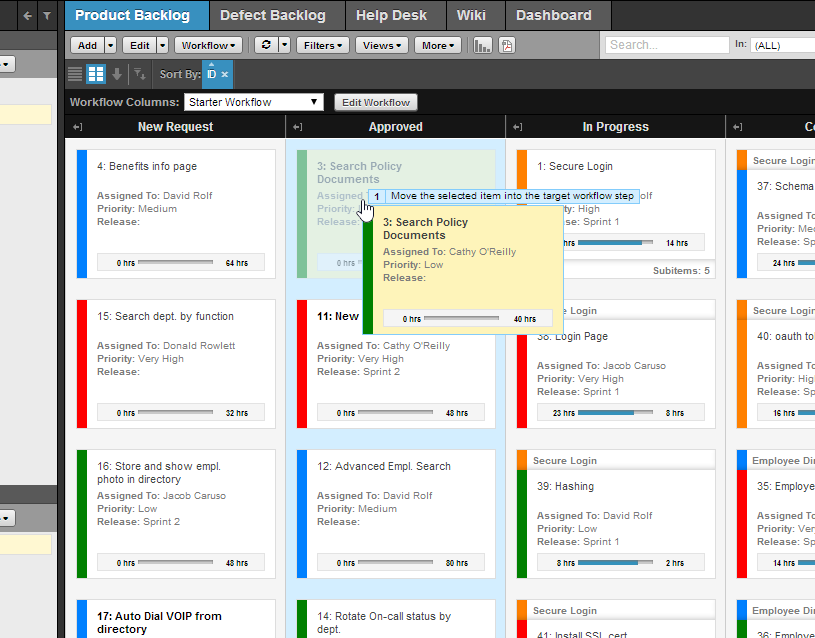Export the backlog with the PDF icon

tap(507, 45)
